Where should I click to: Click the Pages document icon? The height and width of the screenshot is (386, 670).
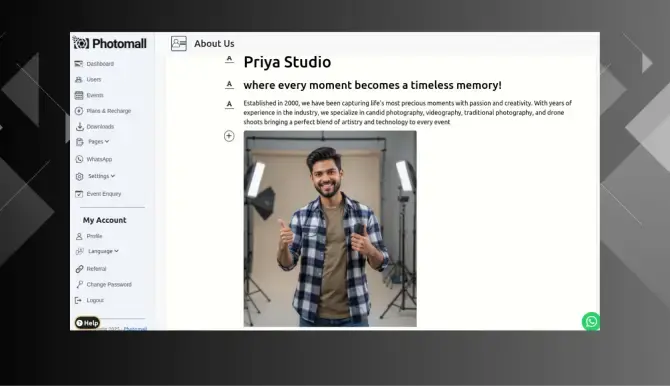pos(79,141)
